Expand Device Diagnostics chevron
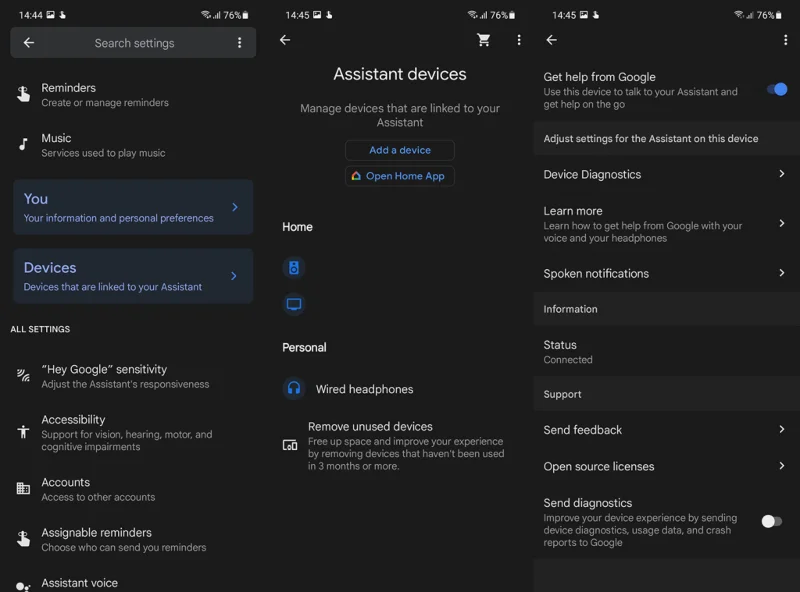 [x=782, y=174]
